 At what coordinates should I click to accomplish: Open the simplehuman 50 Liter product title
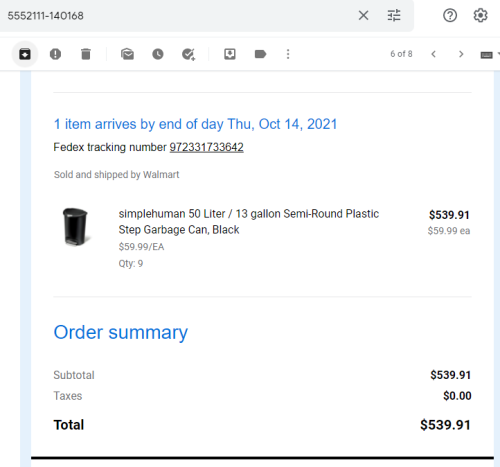pos(248,222)
